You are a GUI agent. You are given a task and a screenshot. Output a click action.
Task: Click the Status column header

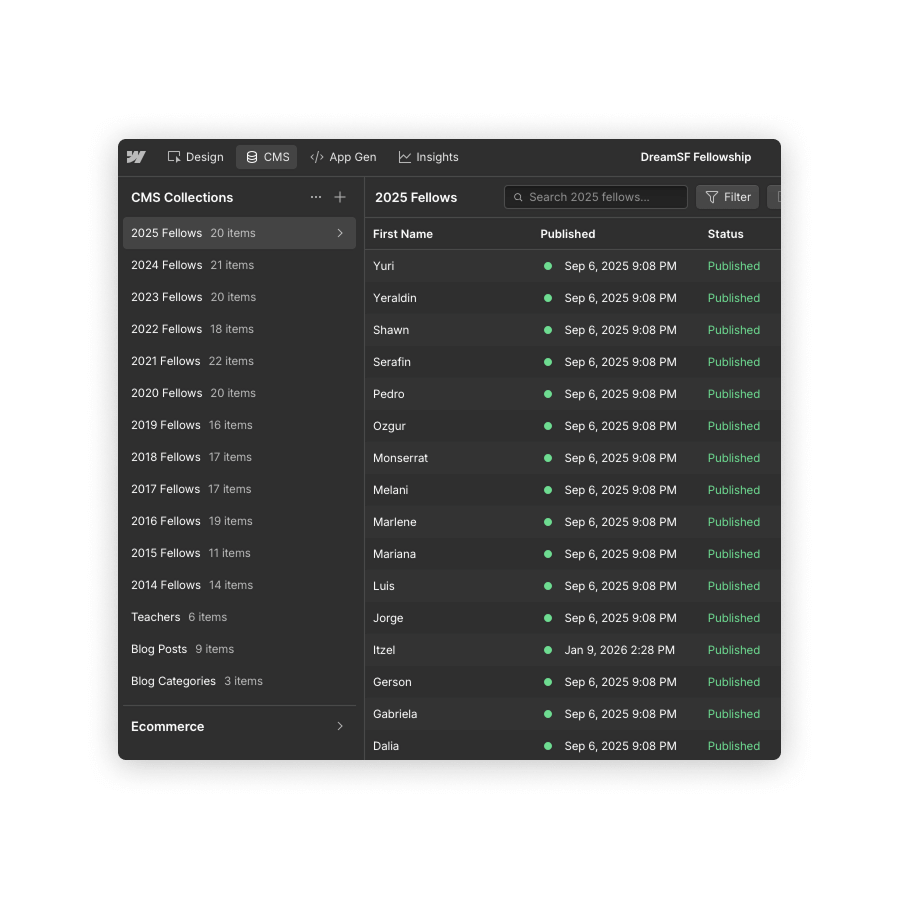(725, 234)
